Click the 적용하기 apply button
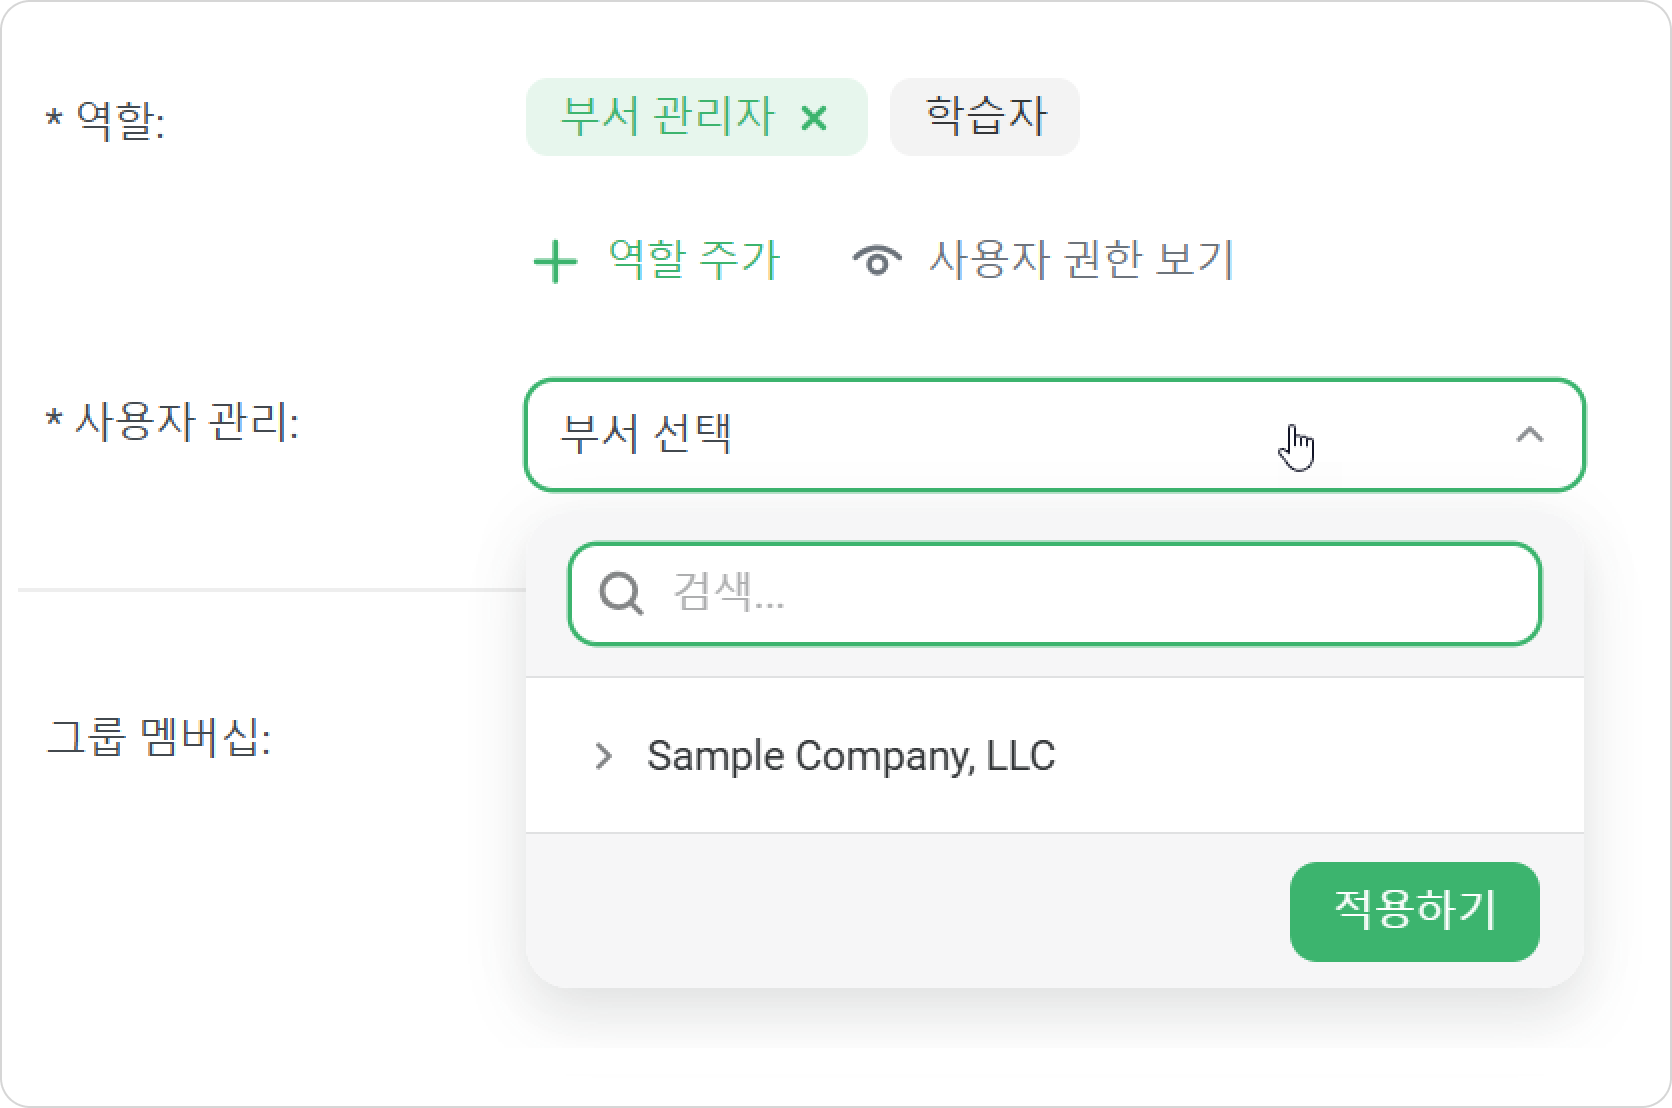The image size is (1672, 1108). [1414, 911]
